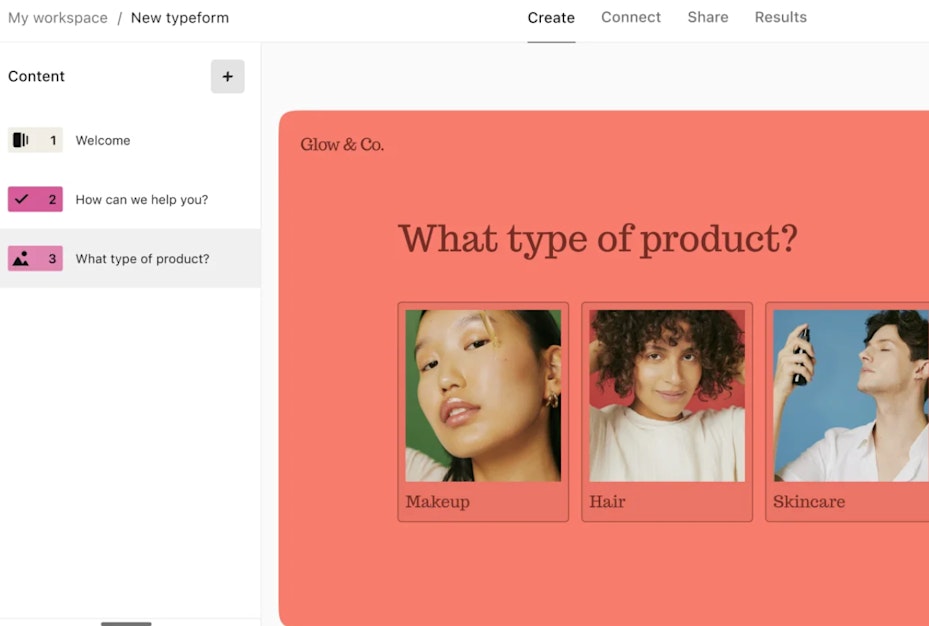Select the Hair choice photo
Image resolution: width=929 pixels, height=626 pixels.
pos(667,395)
